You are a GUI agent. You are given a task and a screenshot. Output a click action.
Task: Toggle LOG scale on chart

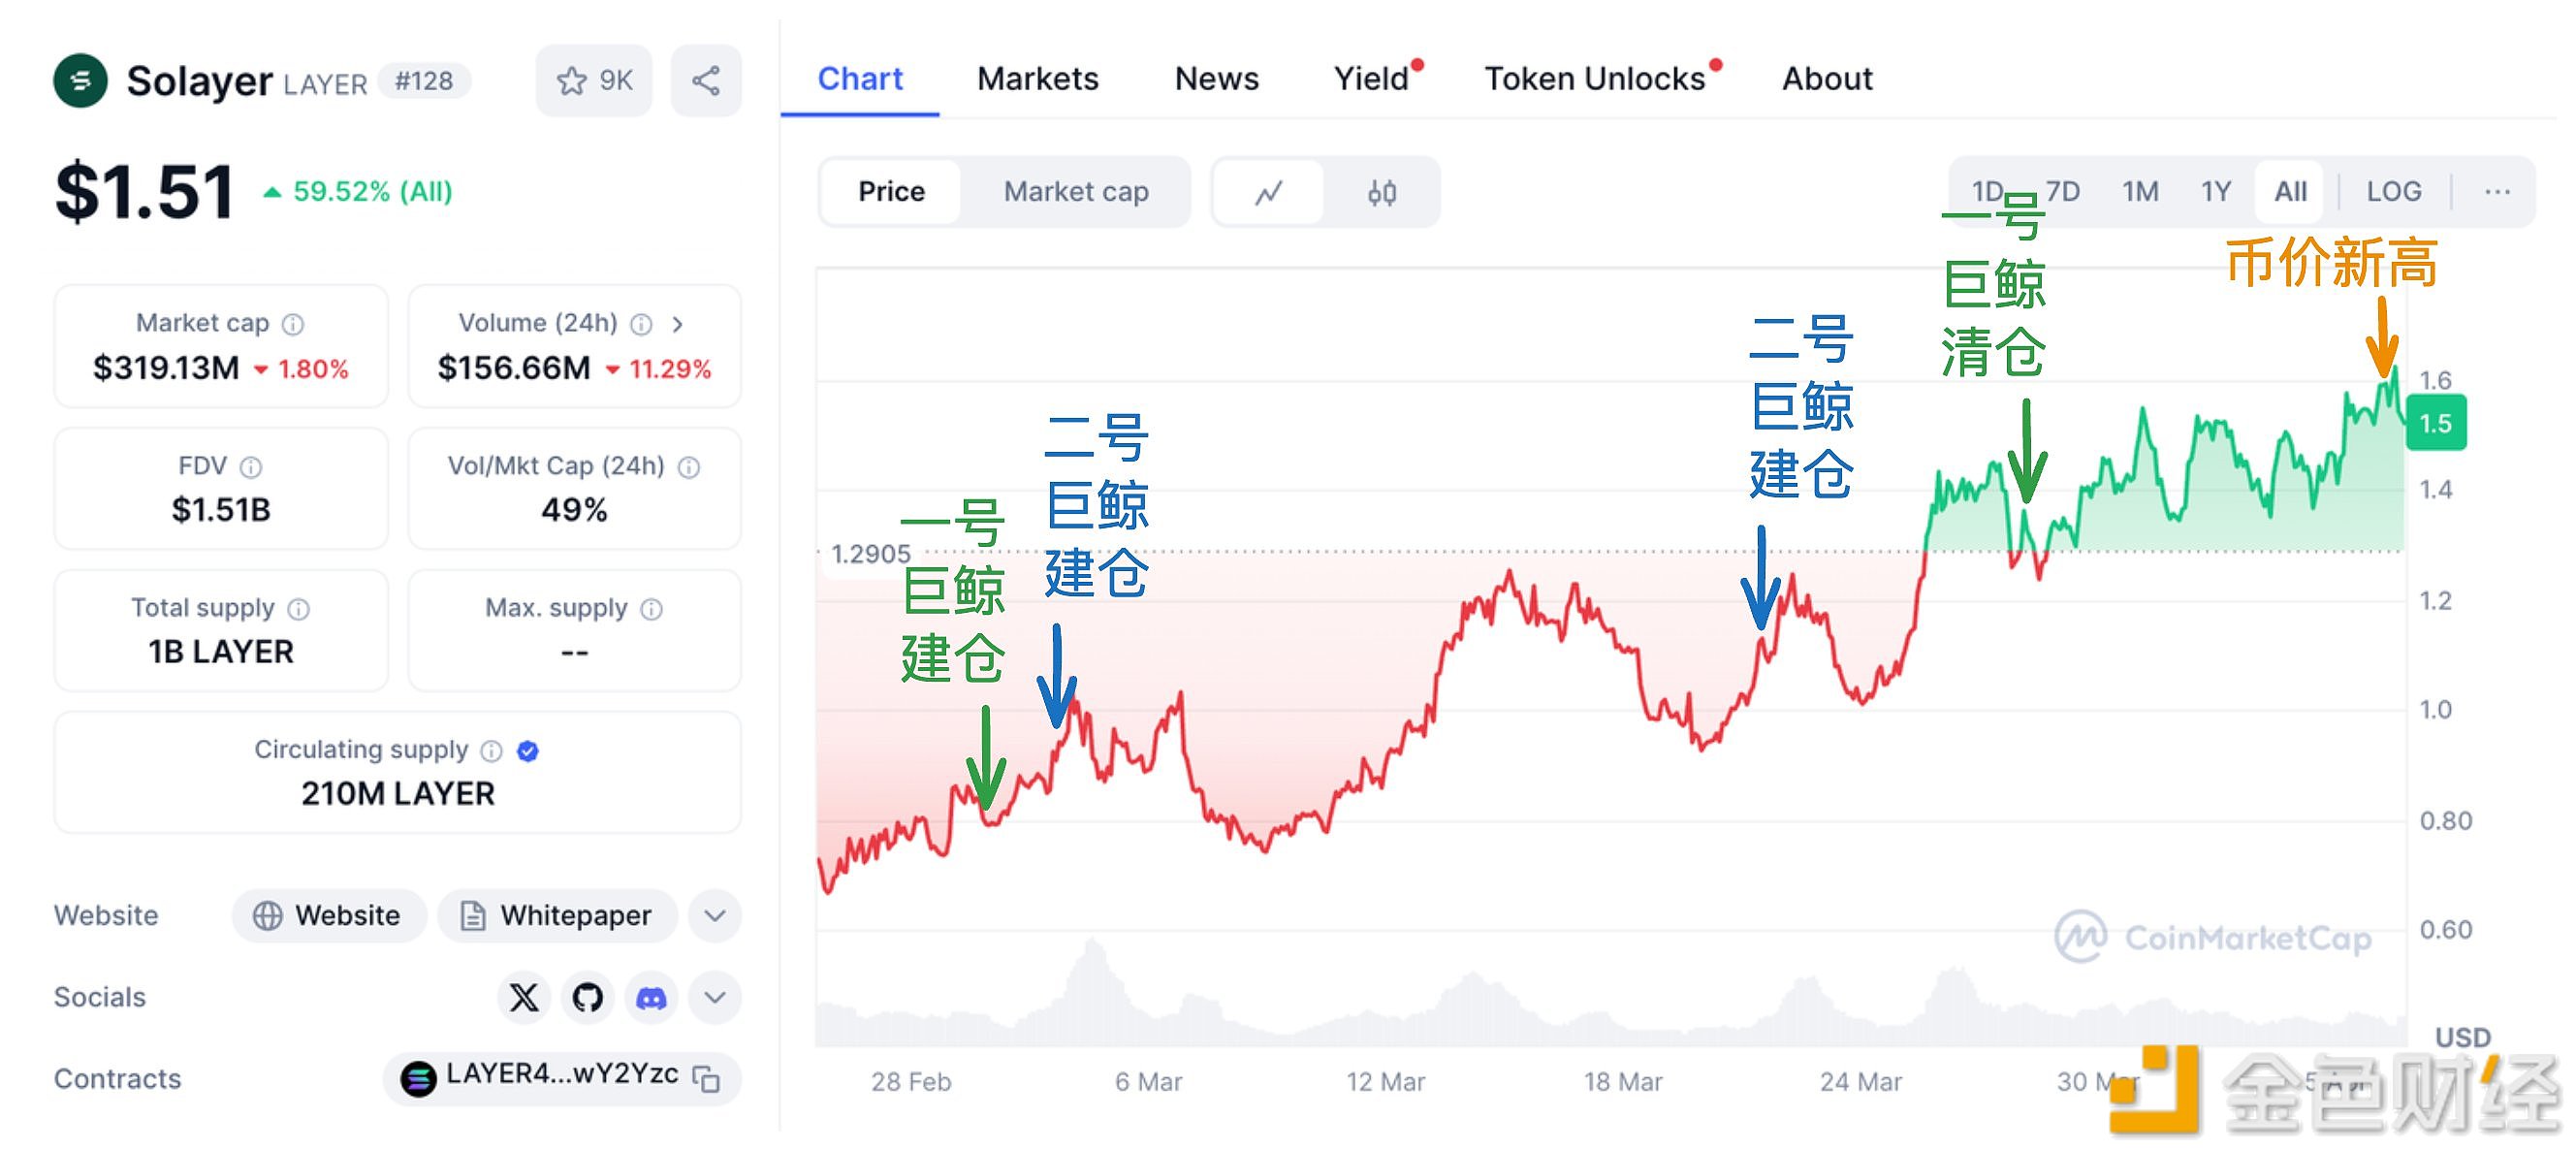click(2394, 191)
